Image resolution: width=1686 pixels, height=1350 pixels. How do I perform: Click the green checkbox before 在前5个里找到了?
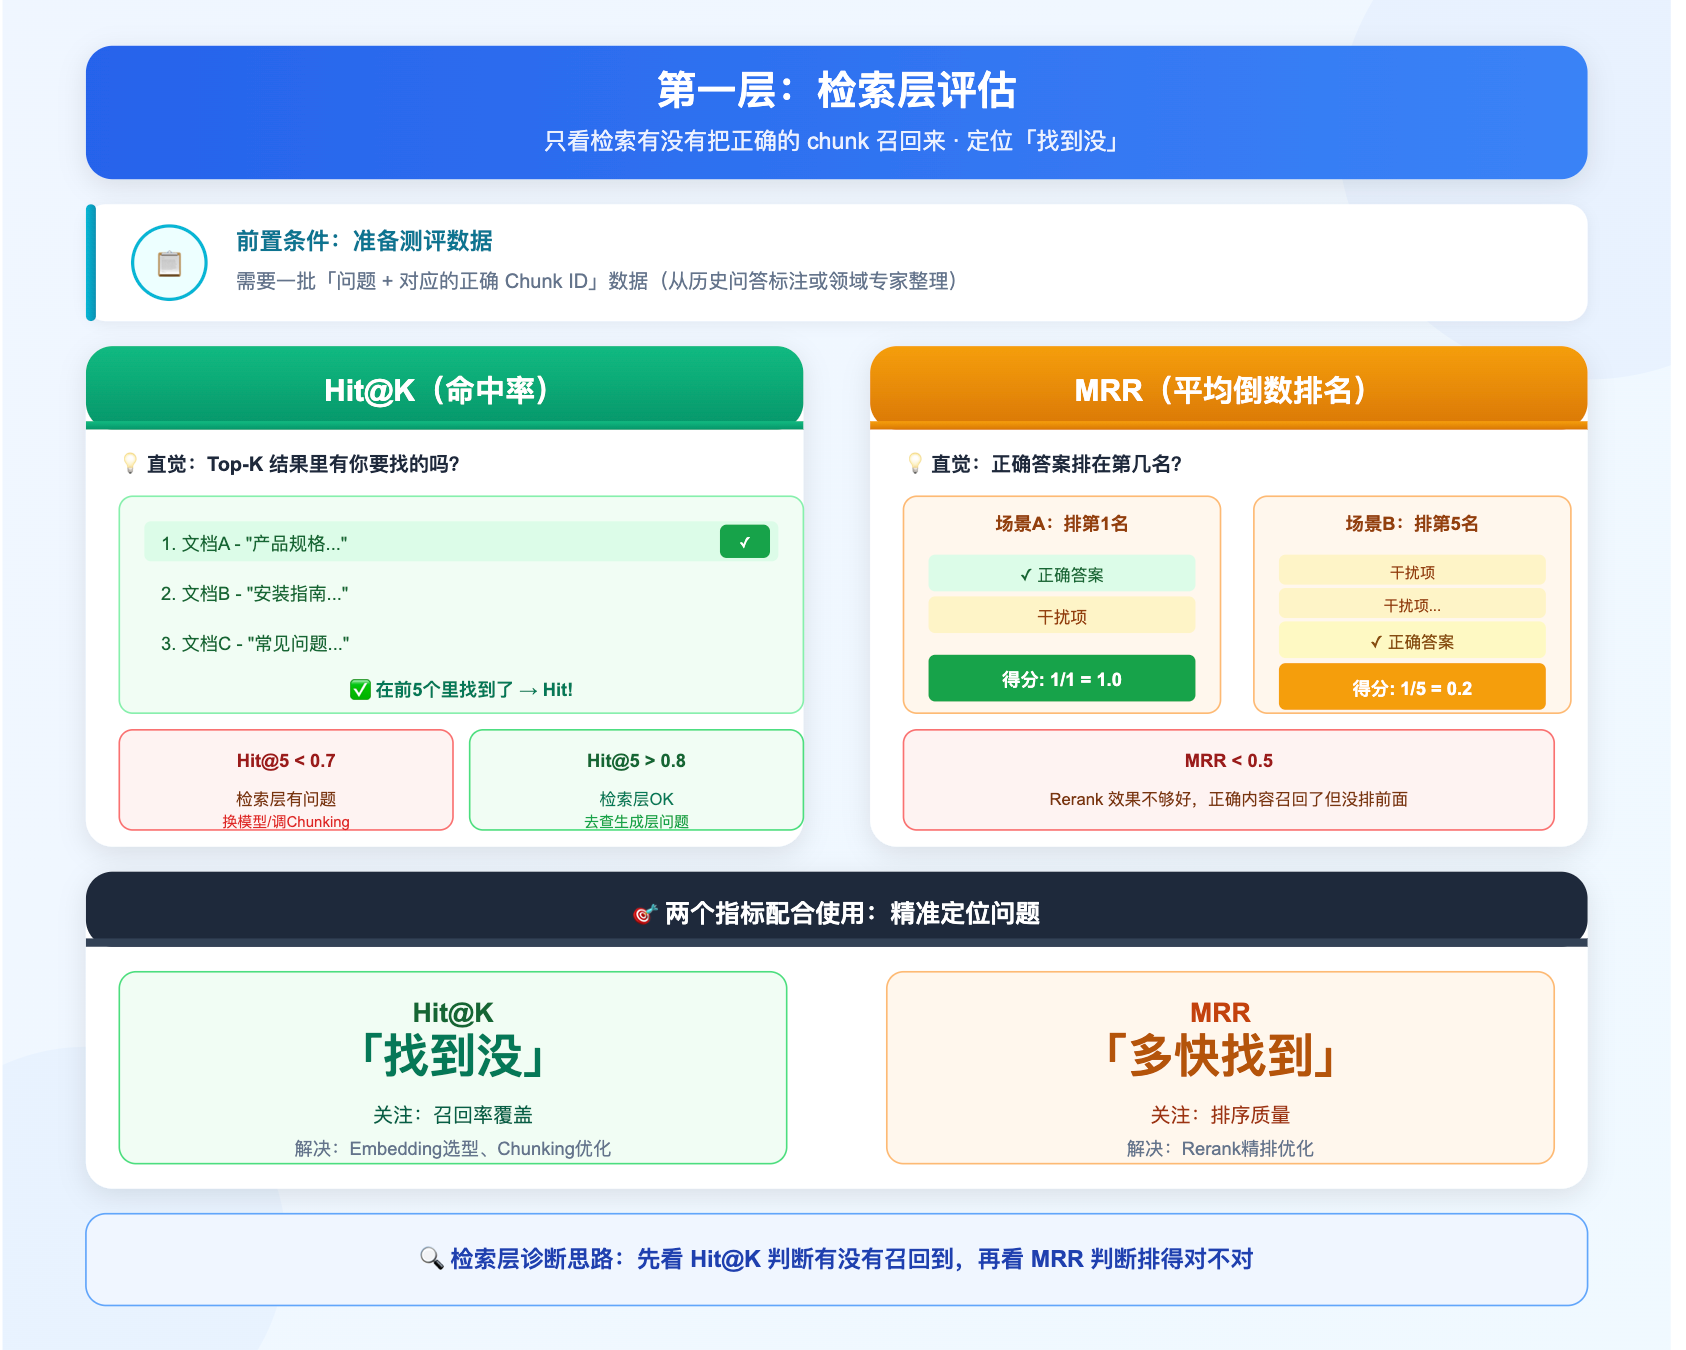(x=360, y=689)
